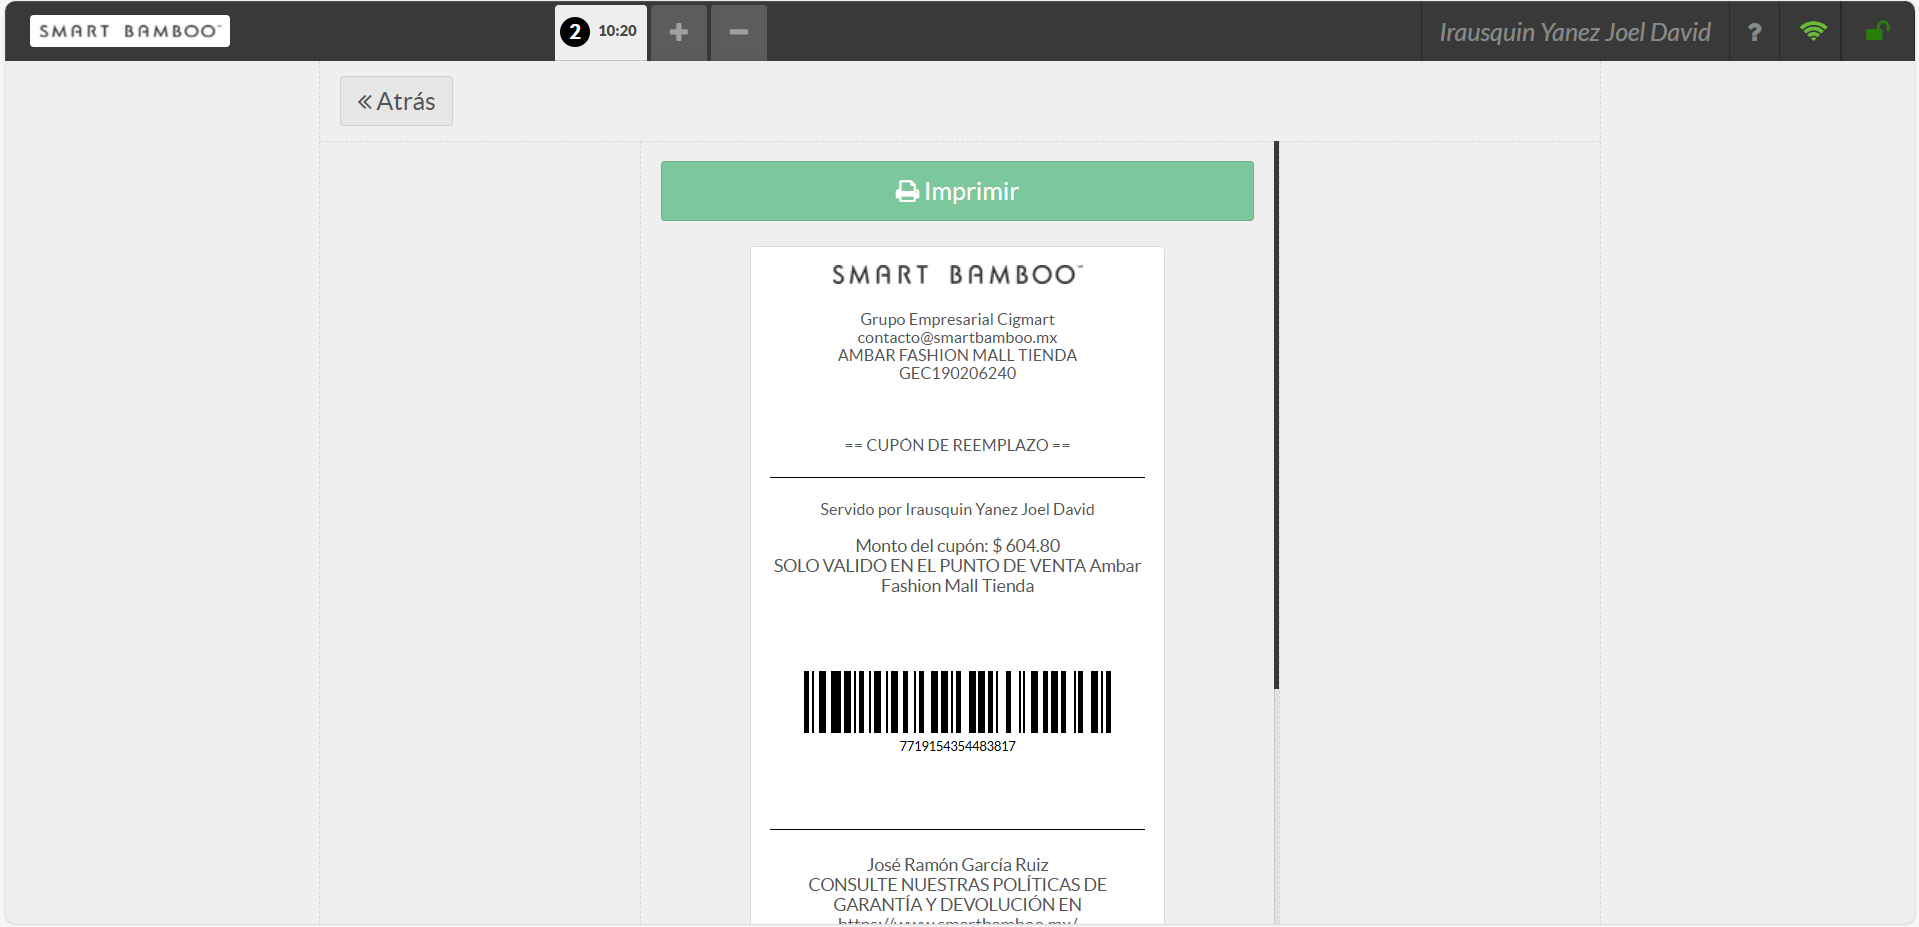Open cashier name Irausquin Yanez Joel David
1919x927 pixels.
[x=1575, y=32]
